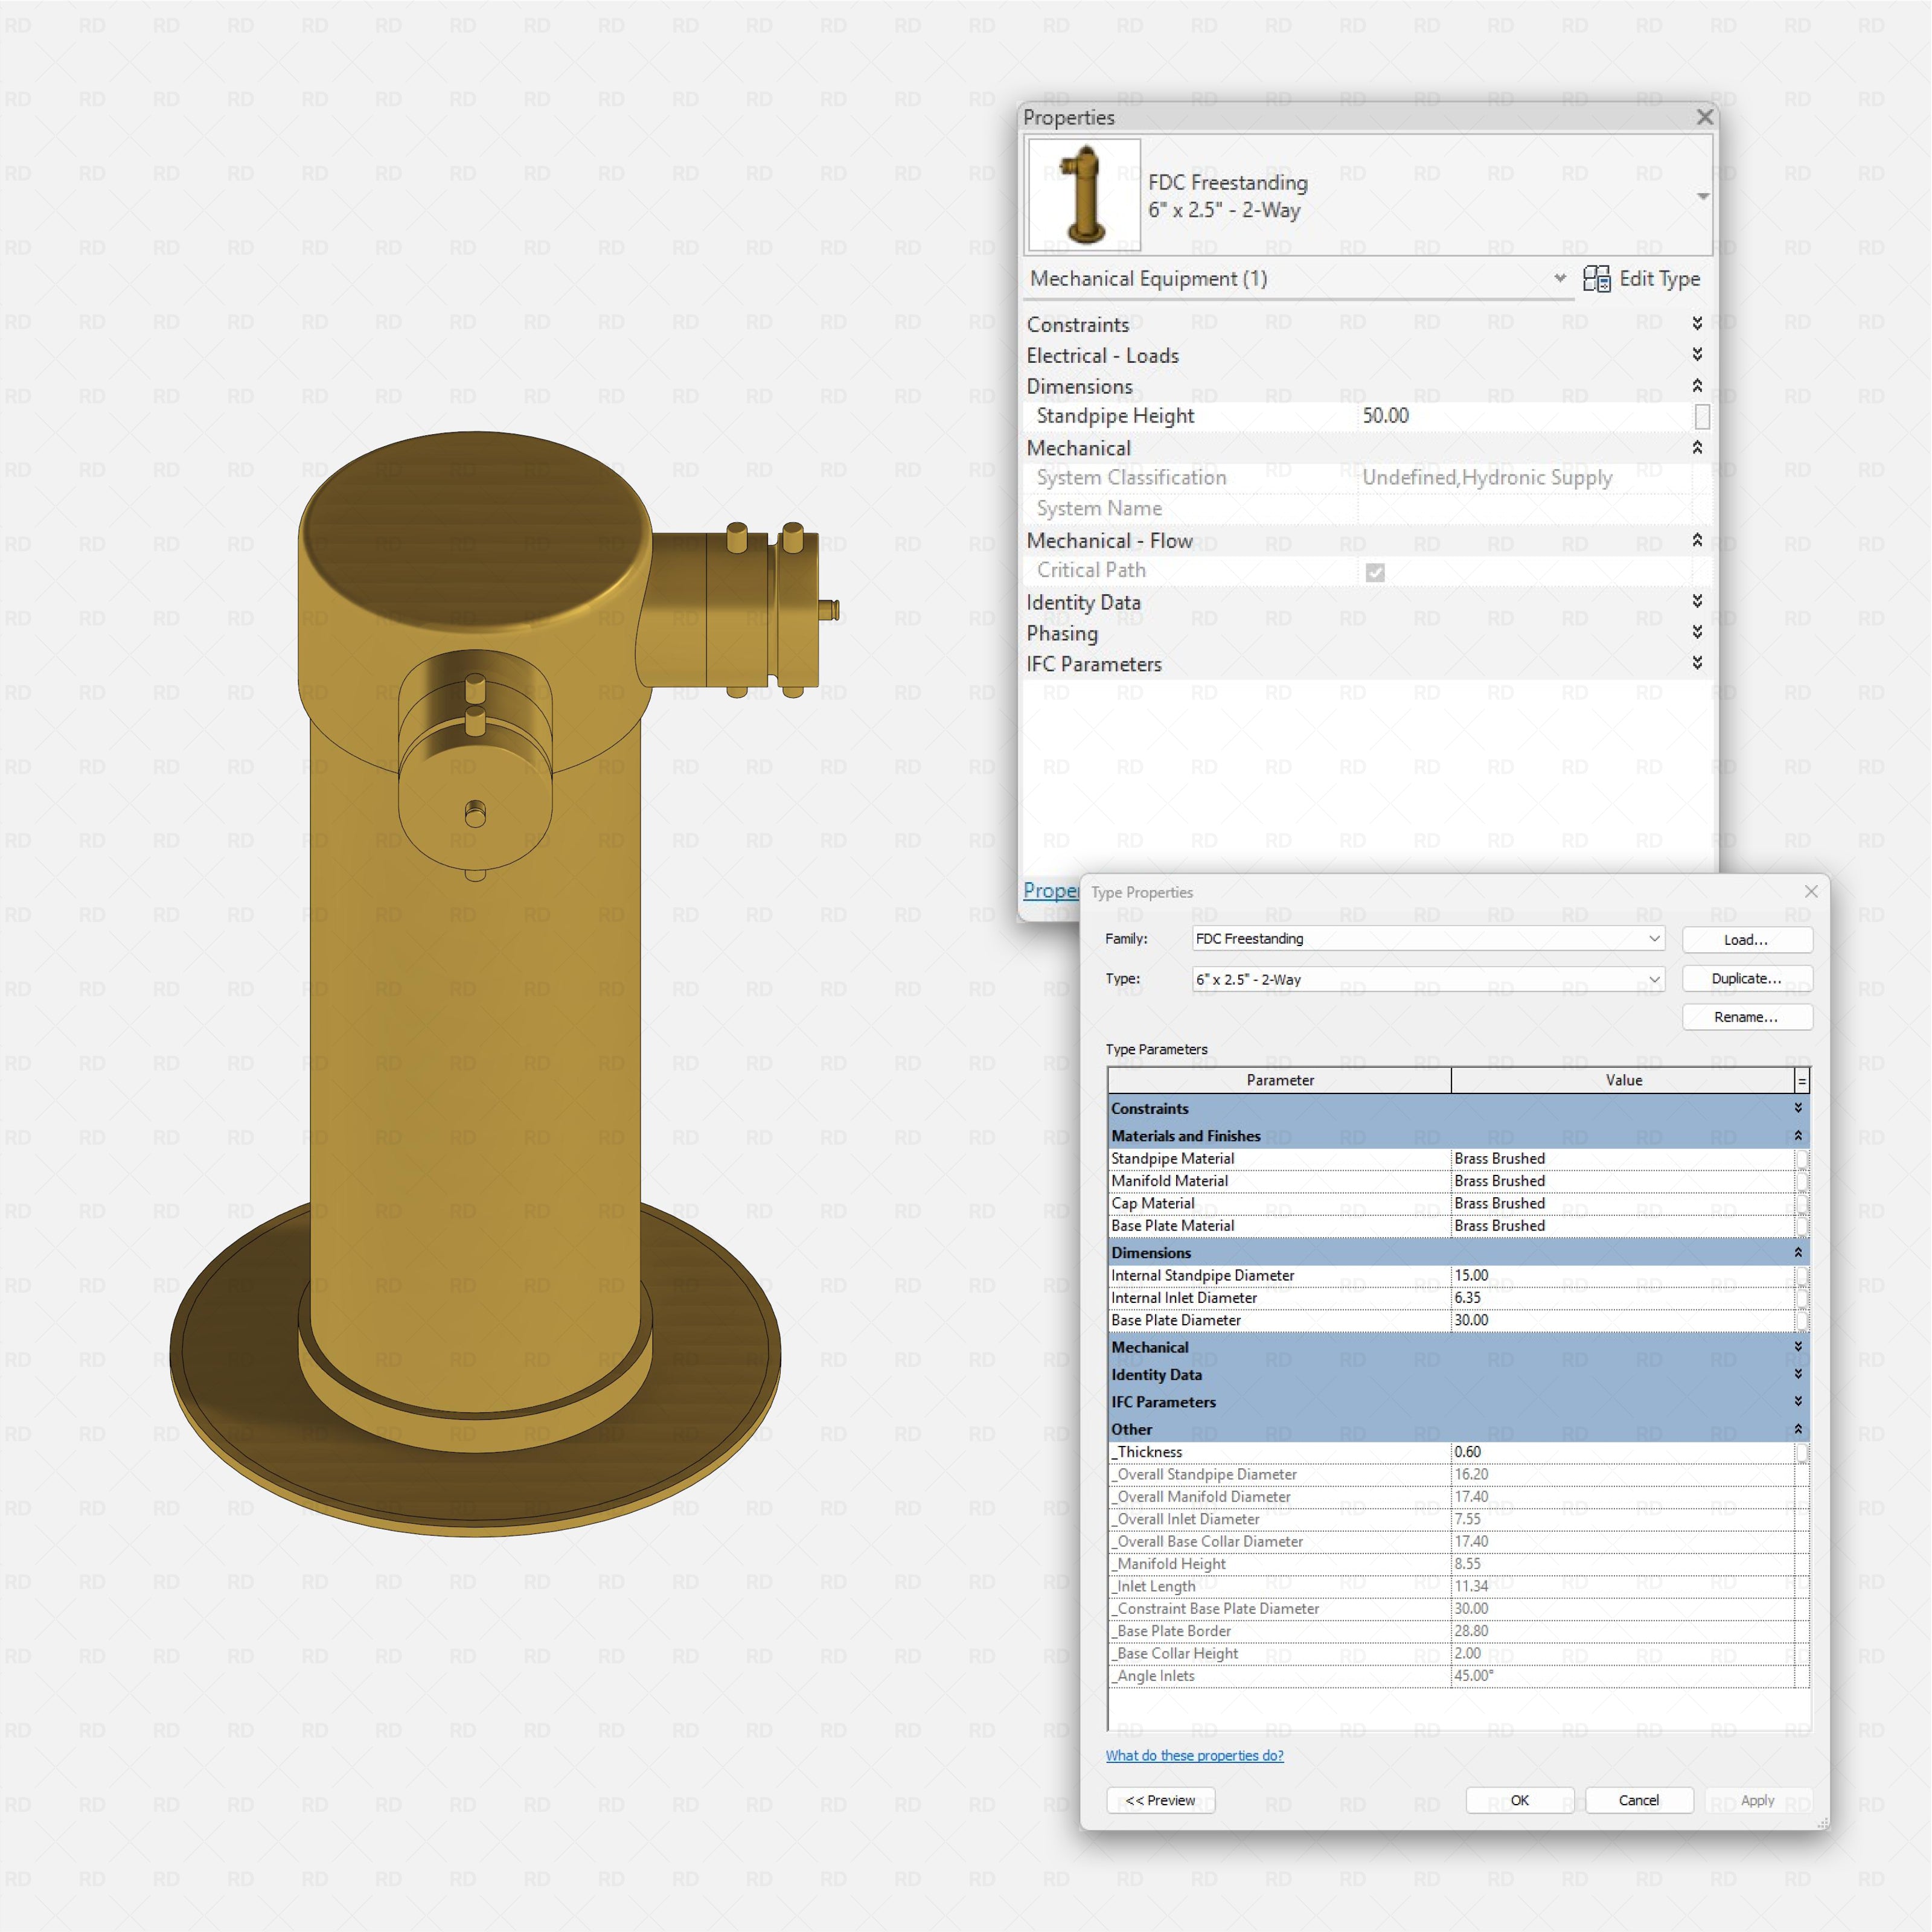1932x1932 pixels.
Task: Toggle the Critical Path checkbox
Action: pyautogui.click(x=1375, y=572)
